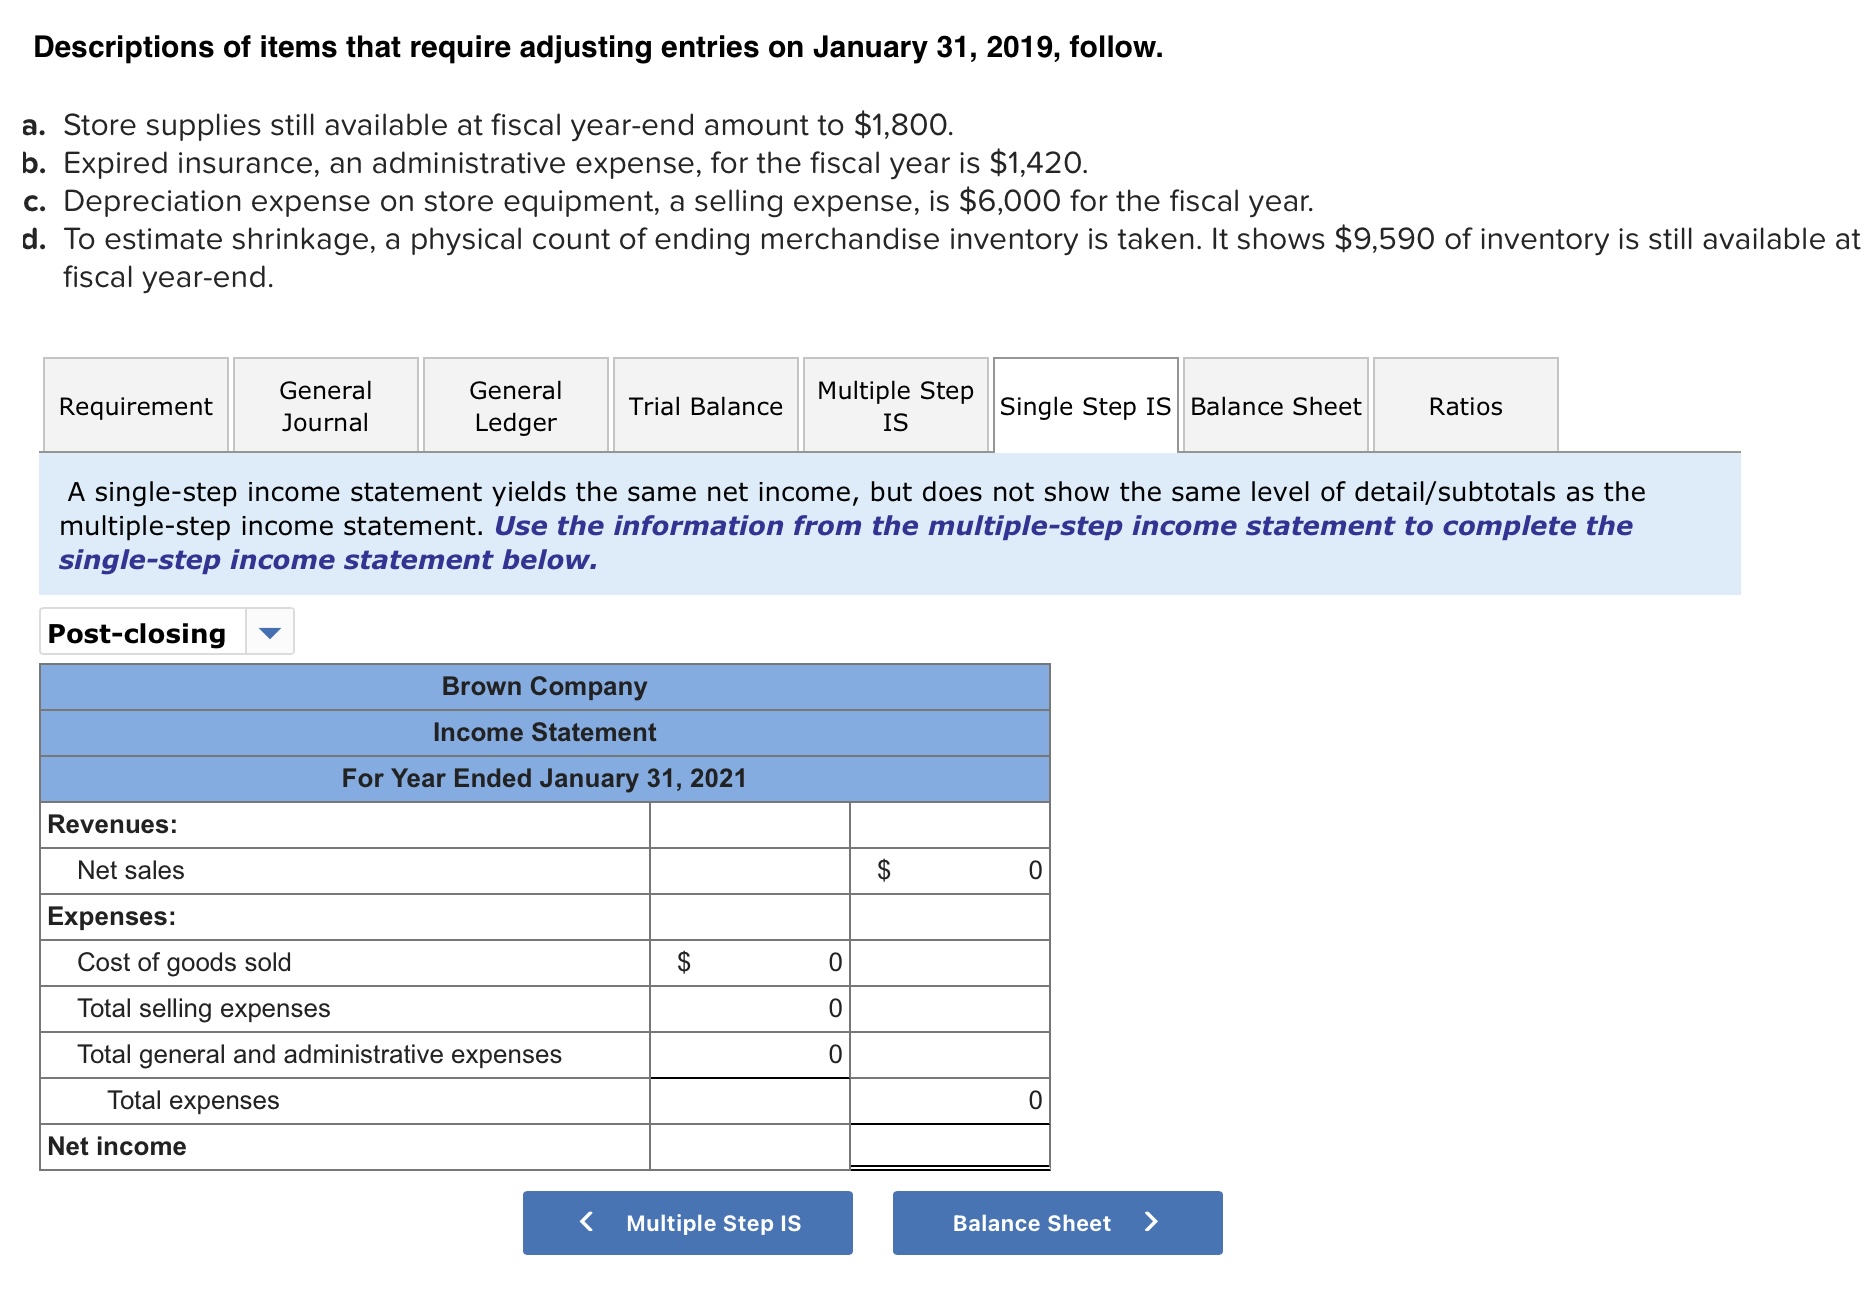Click the Net income label

[x=117, y=1147]
